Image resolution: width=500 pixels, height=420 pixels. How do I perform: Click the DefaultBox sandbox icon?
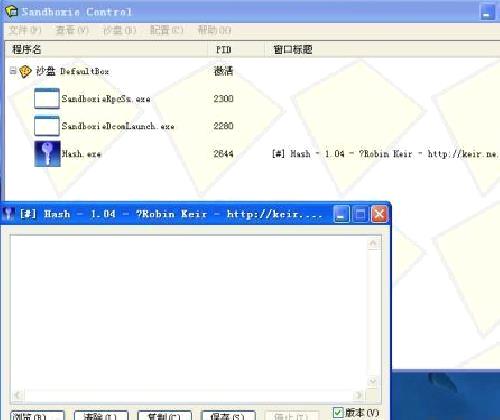tap(25, 71)
